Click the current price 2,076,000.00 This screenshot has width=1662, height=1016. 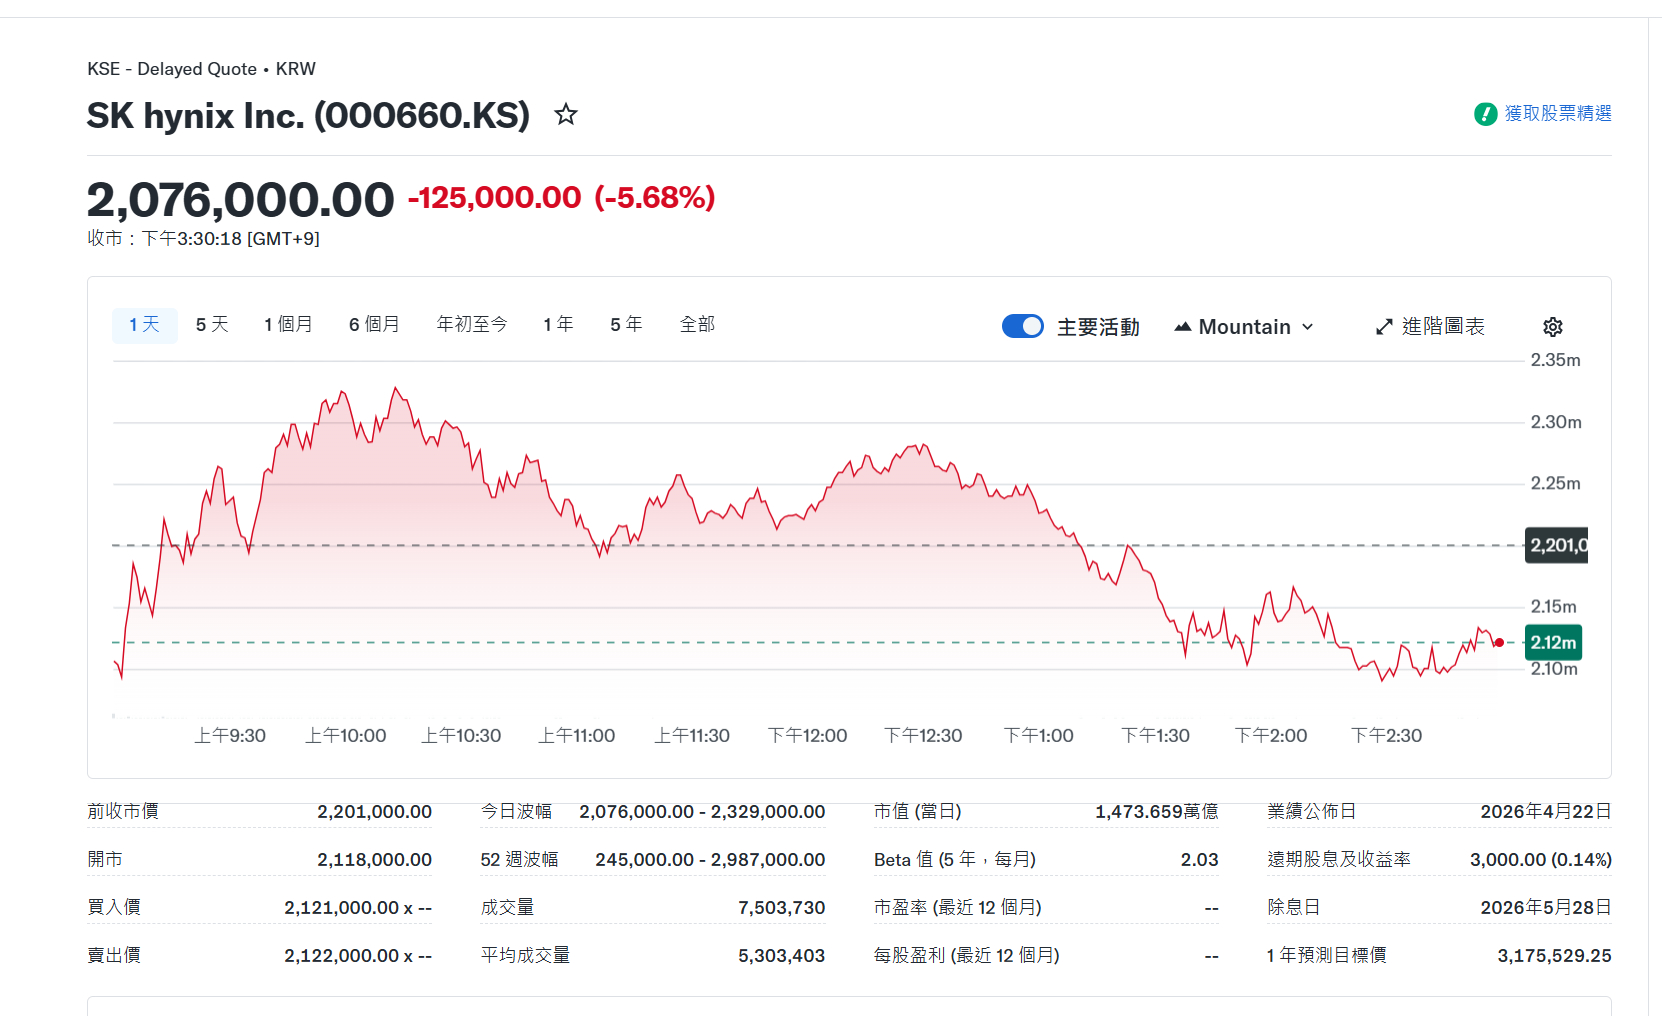[x=240, y=200]
